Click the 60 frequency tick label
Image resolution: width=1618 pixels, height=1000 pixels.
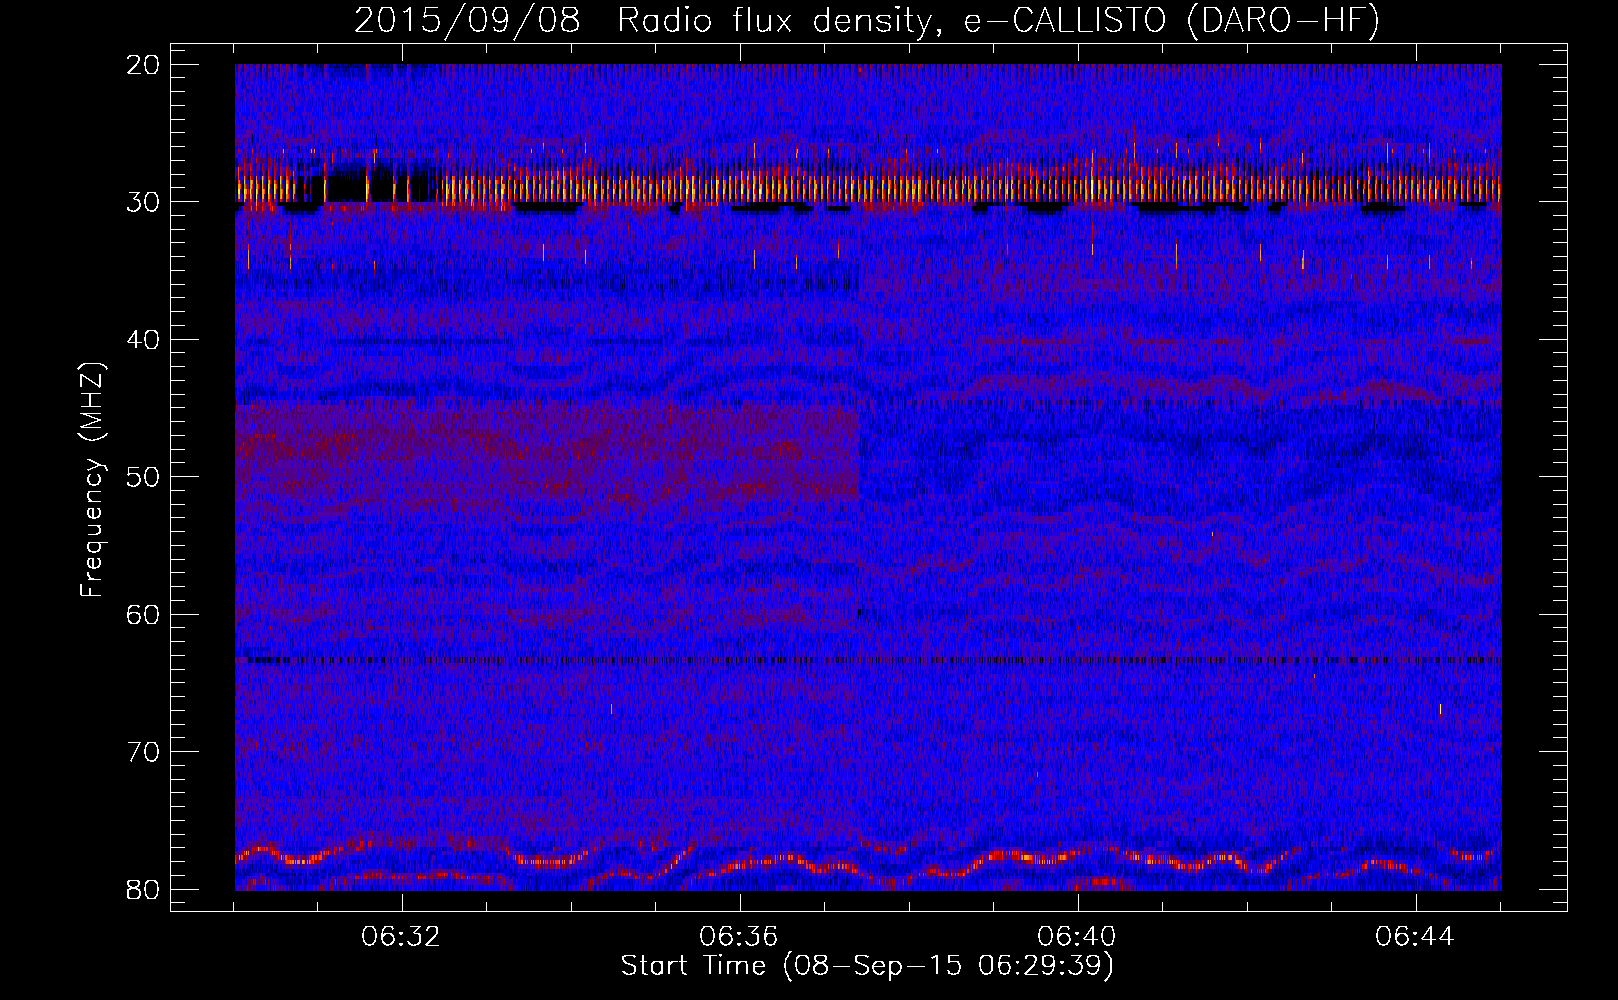point(144,614)
